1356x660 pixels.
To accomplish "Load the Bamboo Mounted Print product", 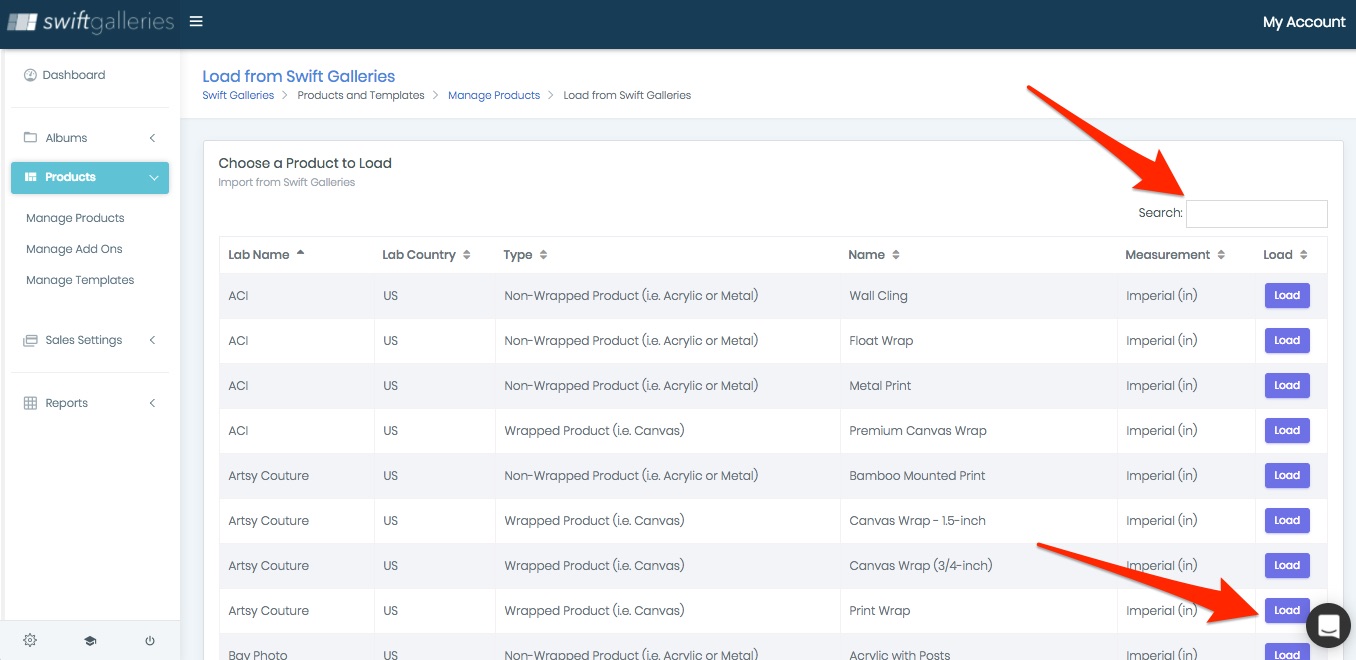I will click(1287, 476).
